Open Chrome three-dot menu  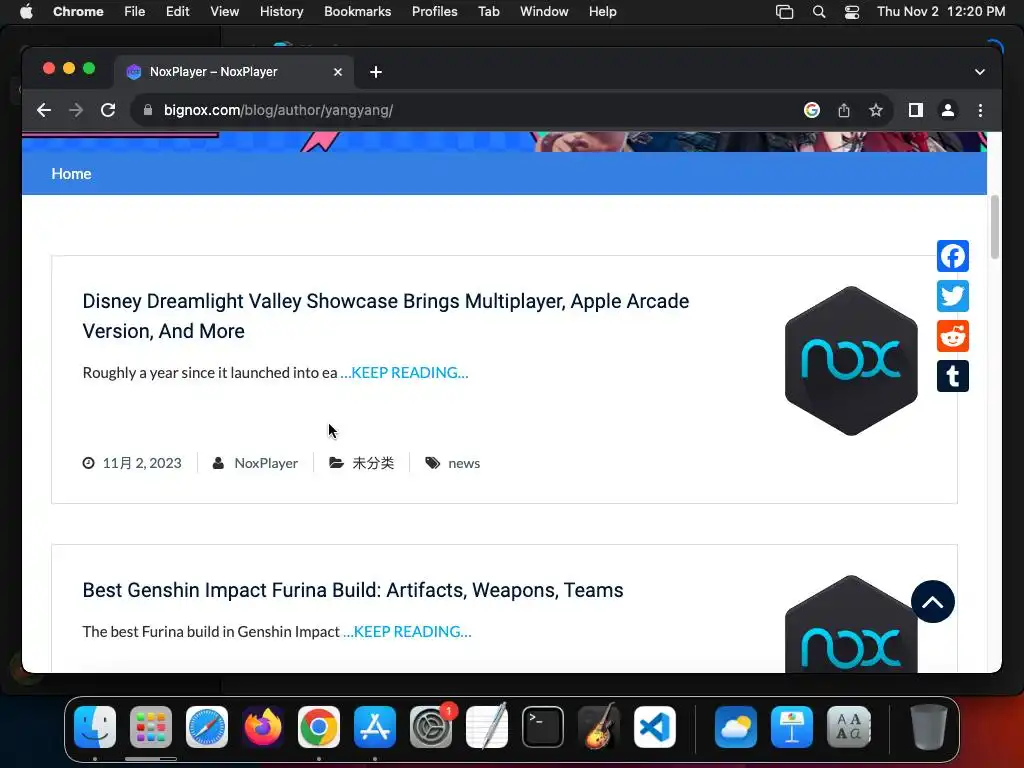tap(980, 110)
